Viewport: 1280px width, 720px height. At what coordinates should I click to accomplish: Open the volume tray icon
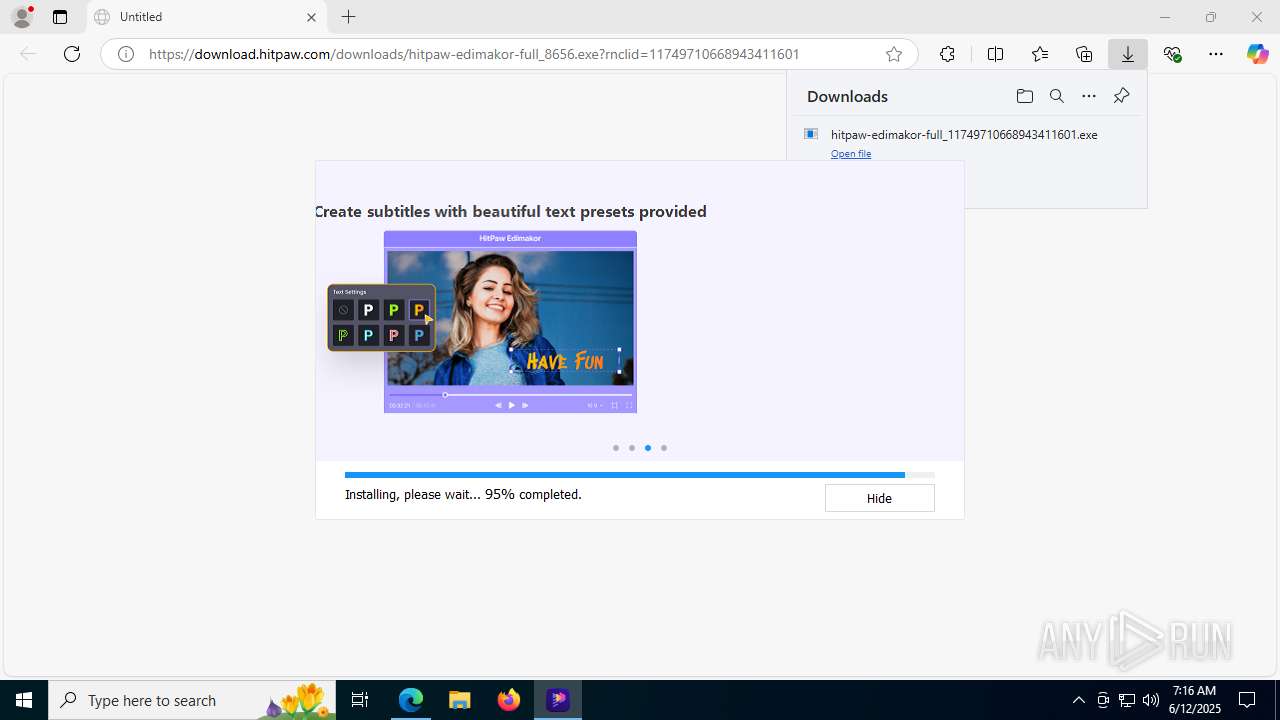pos(1151,700)
